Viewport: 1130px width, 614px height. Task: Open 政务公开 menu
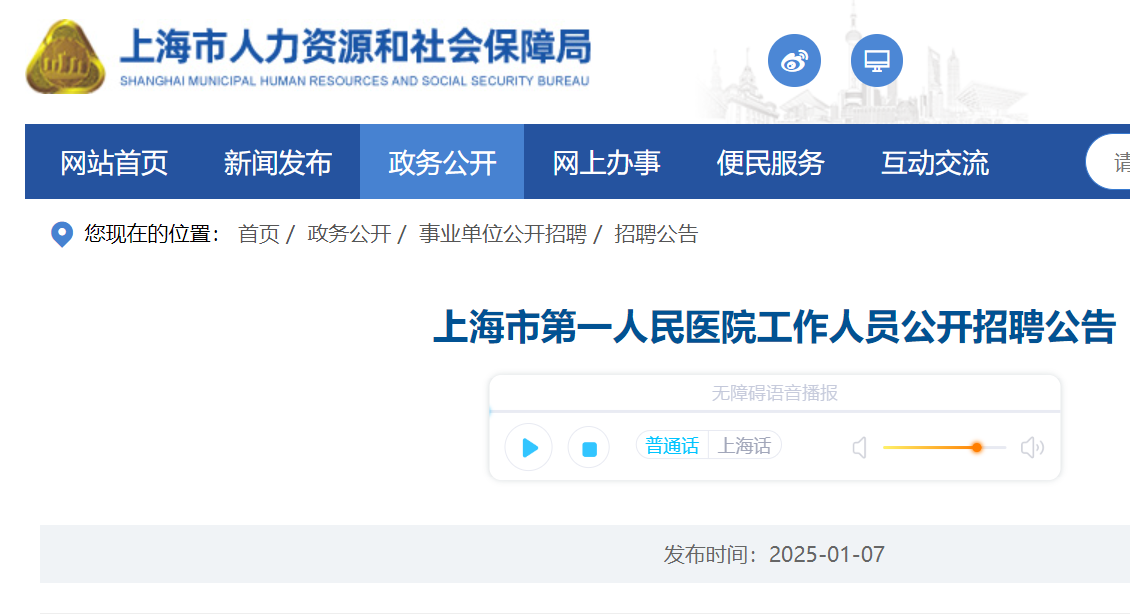coord(442,163)
